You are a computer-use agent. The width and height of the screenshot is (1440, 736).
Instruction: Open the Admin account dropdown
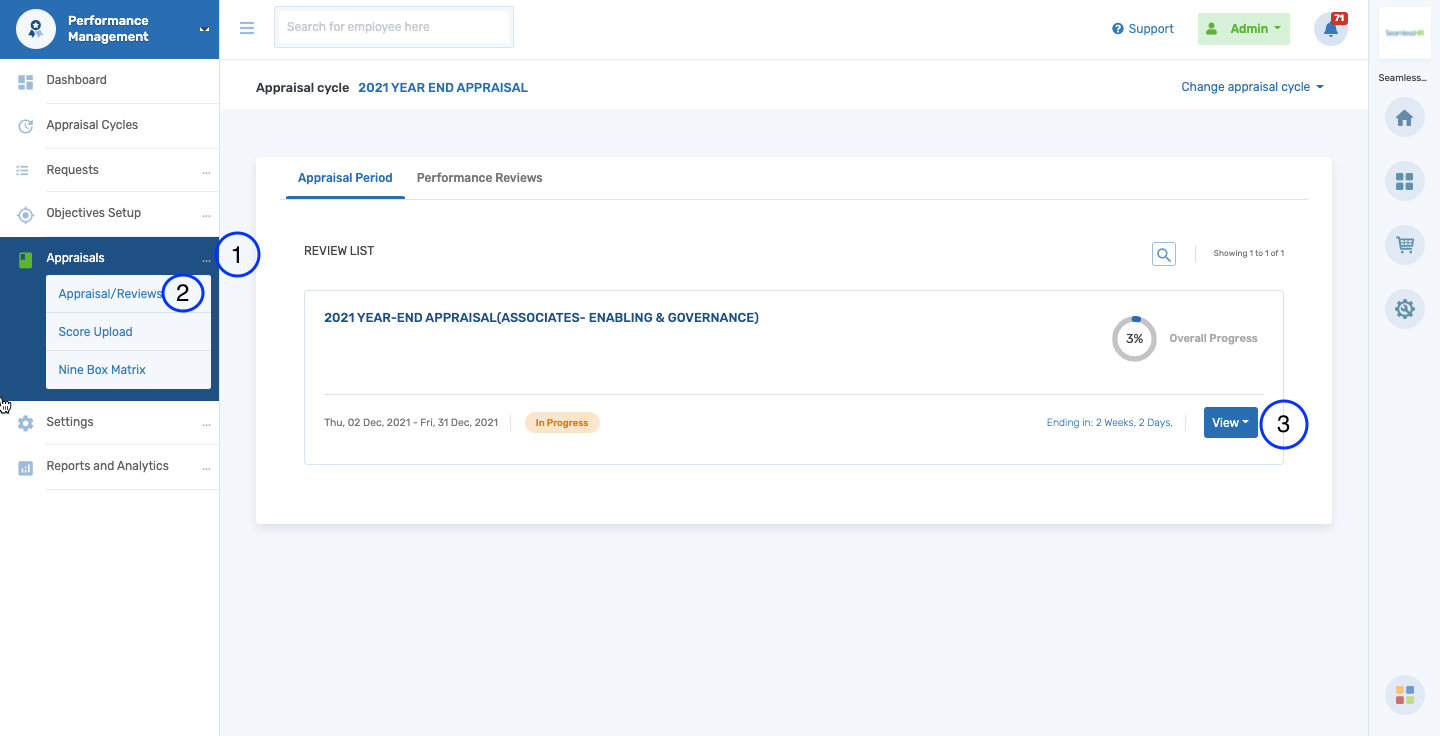click(x=1243, y=28)
